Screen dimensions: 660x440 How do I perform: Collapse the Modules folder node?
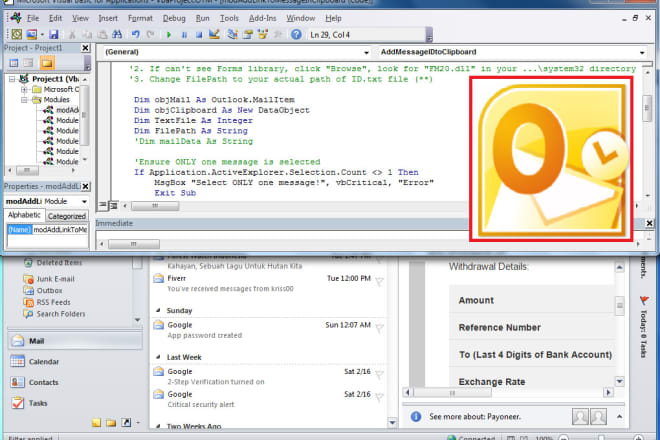24,100
